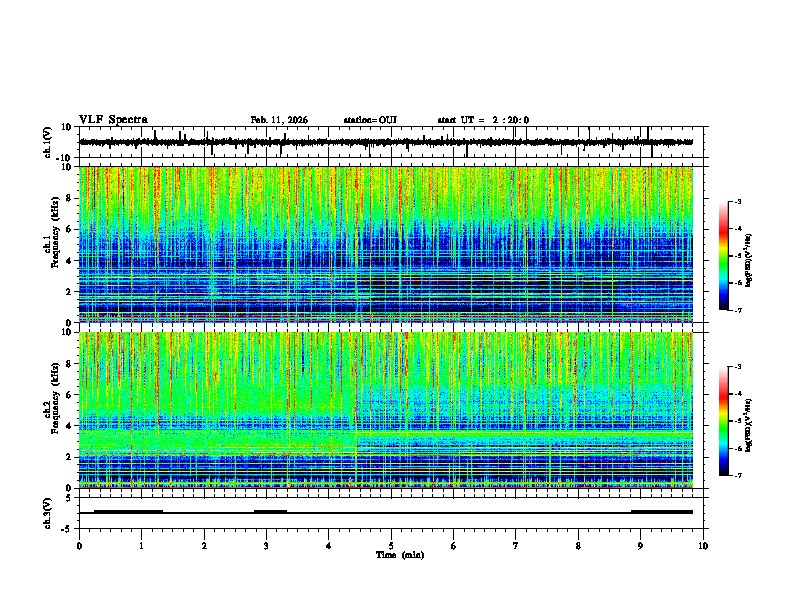Click the "station=OUI" header label
The height and width of the screenshot is (612, 792).
point(370,120)
